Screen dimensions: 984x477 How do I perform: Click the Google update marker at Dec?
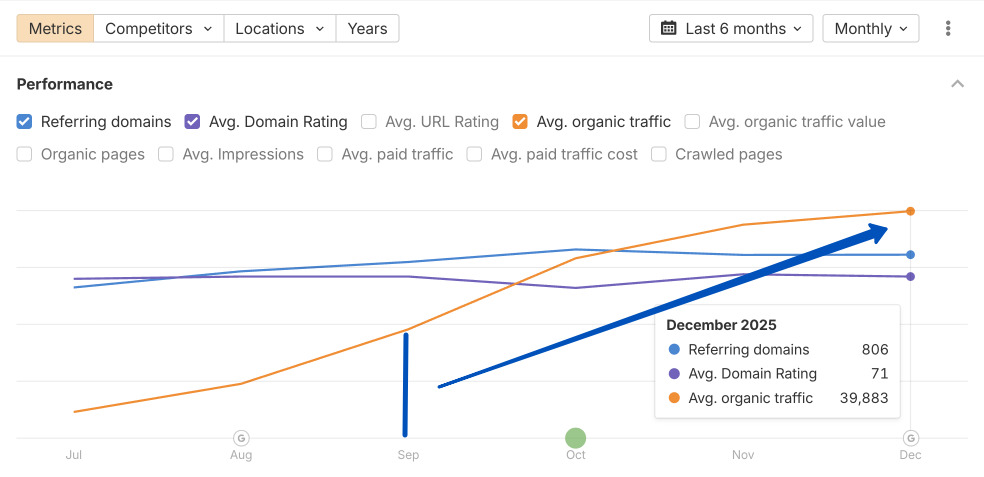pos(910,437)
